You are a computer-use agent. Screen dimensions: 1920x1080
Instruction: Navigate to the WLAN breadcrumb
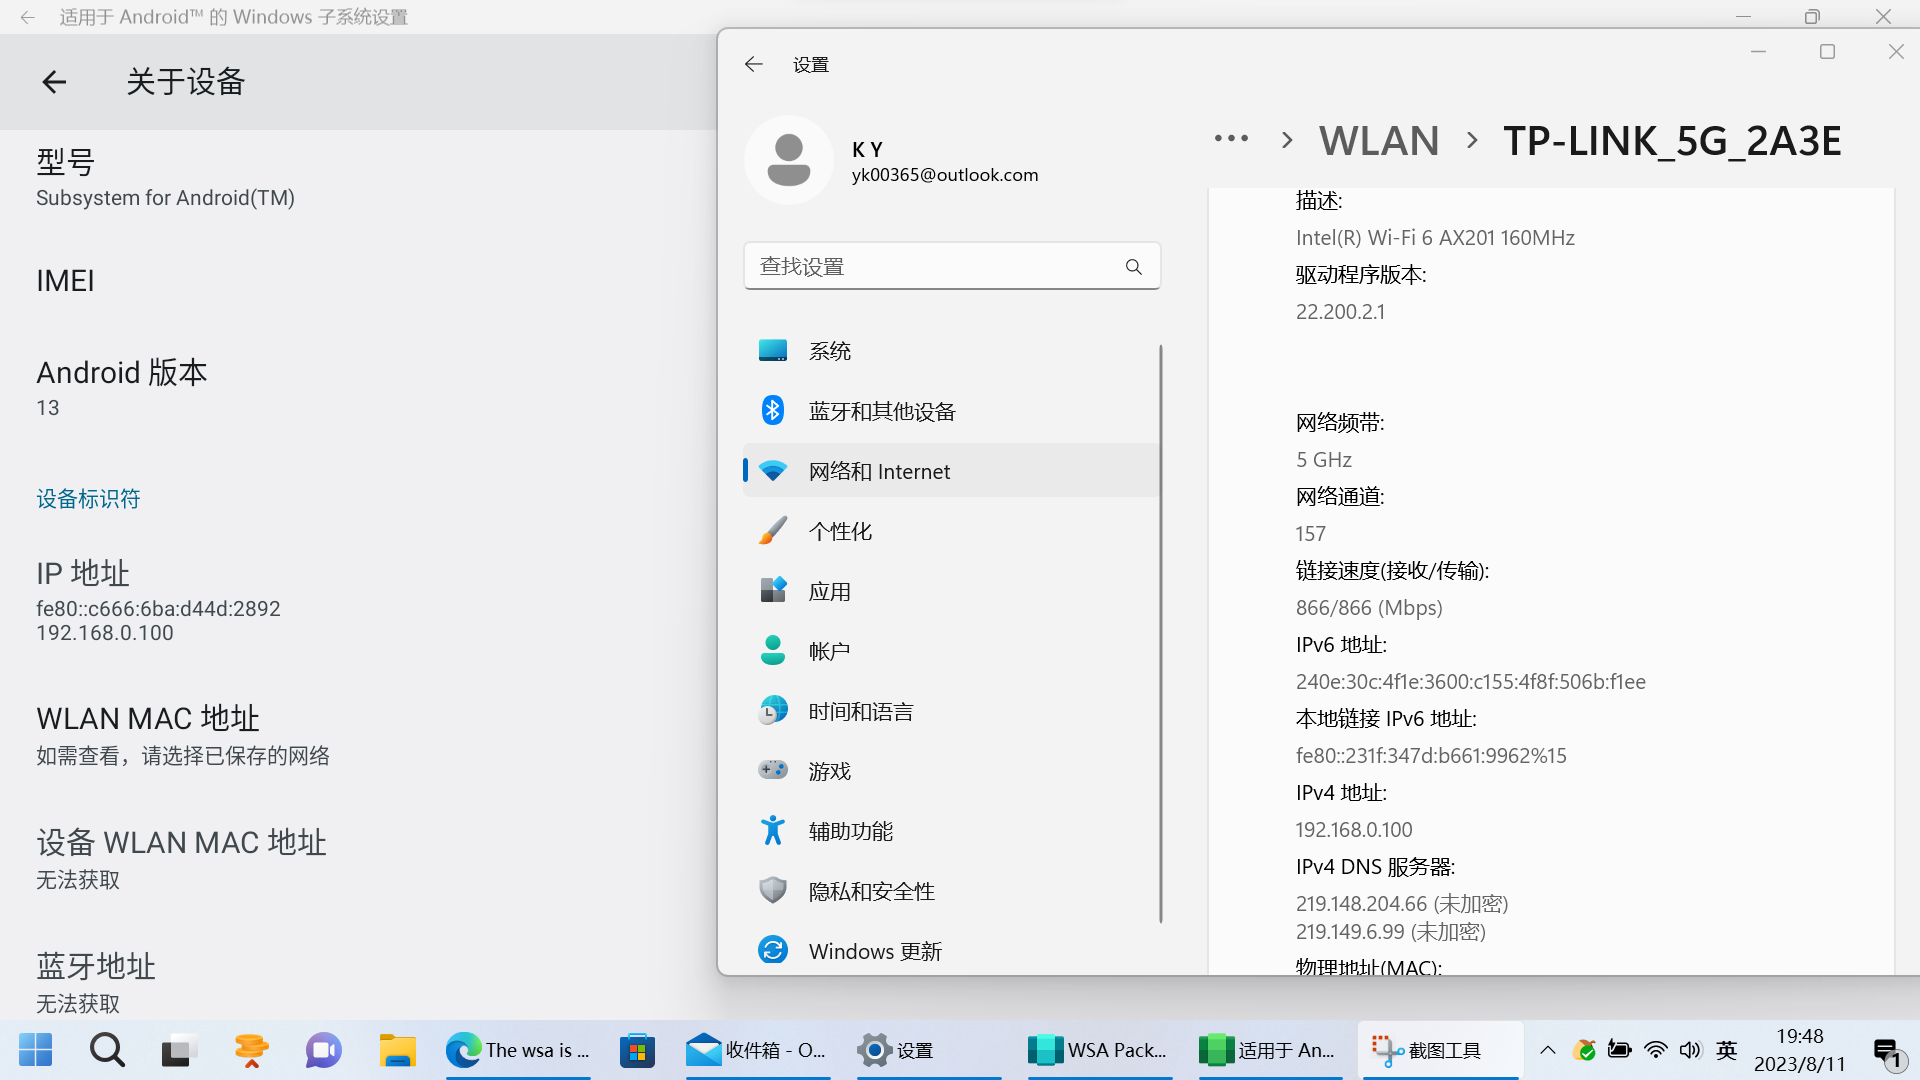coord(1379,141)
